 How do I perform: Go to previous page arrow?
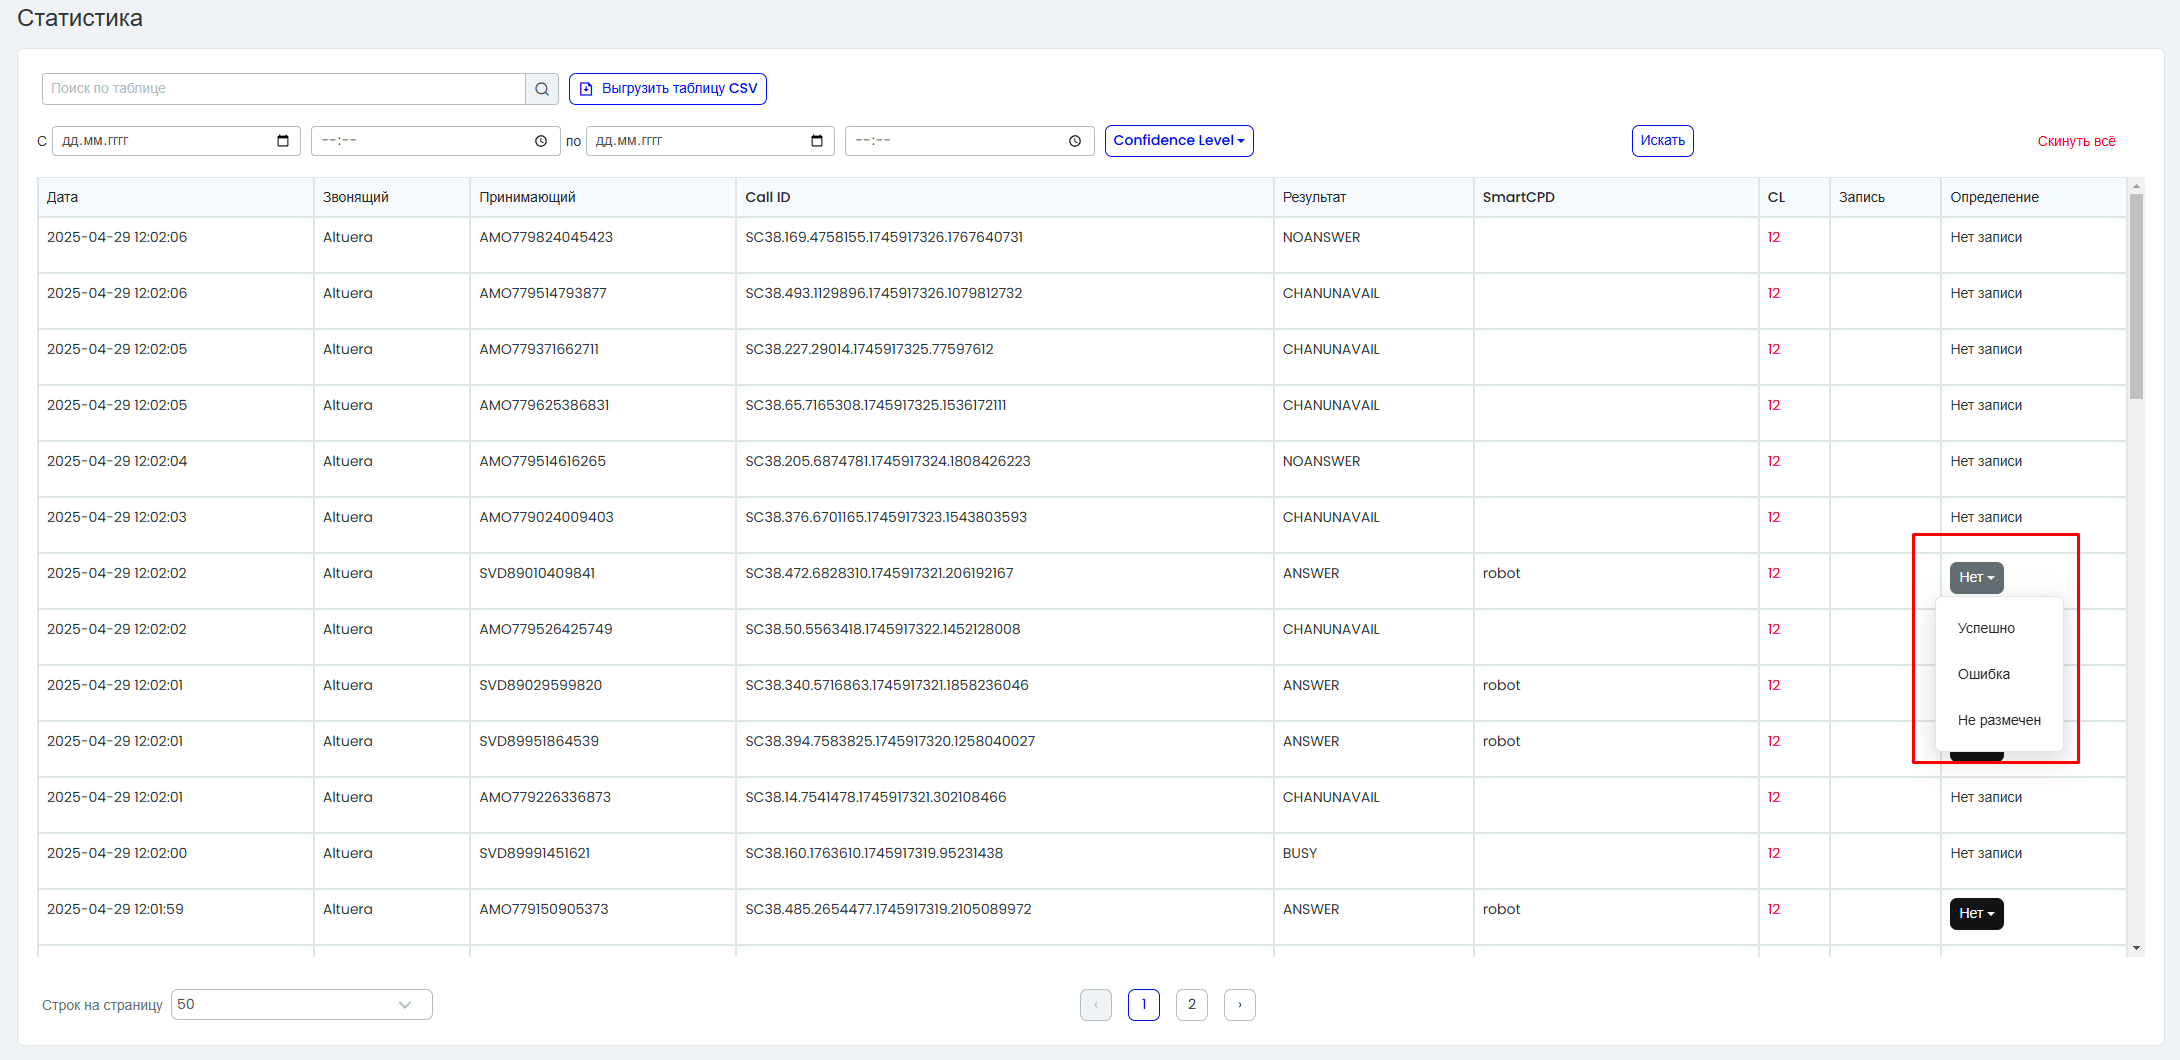pos(1096,1005)
